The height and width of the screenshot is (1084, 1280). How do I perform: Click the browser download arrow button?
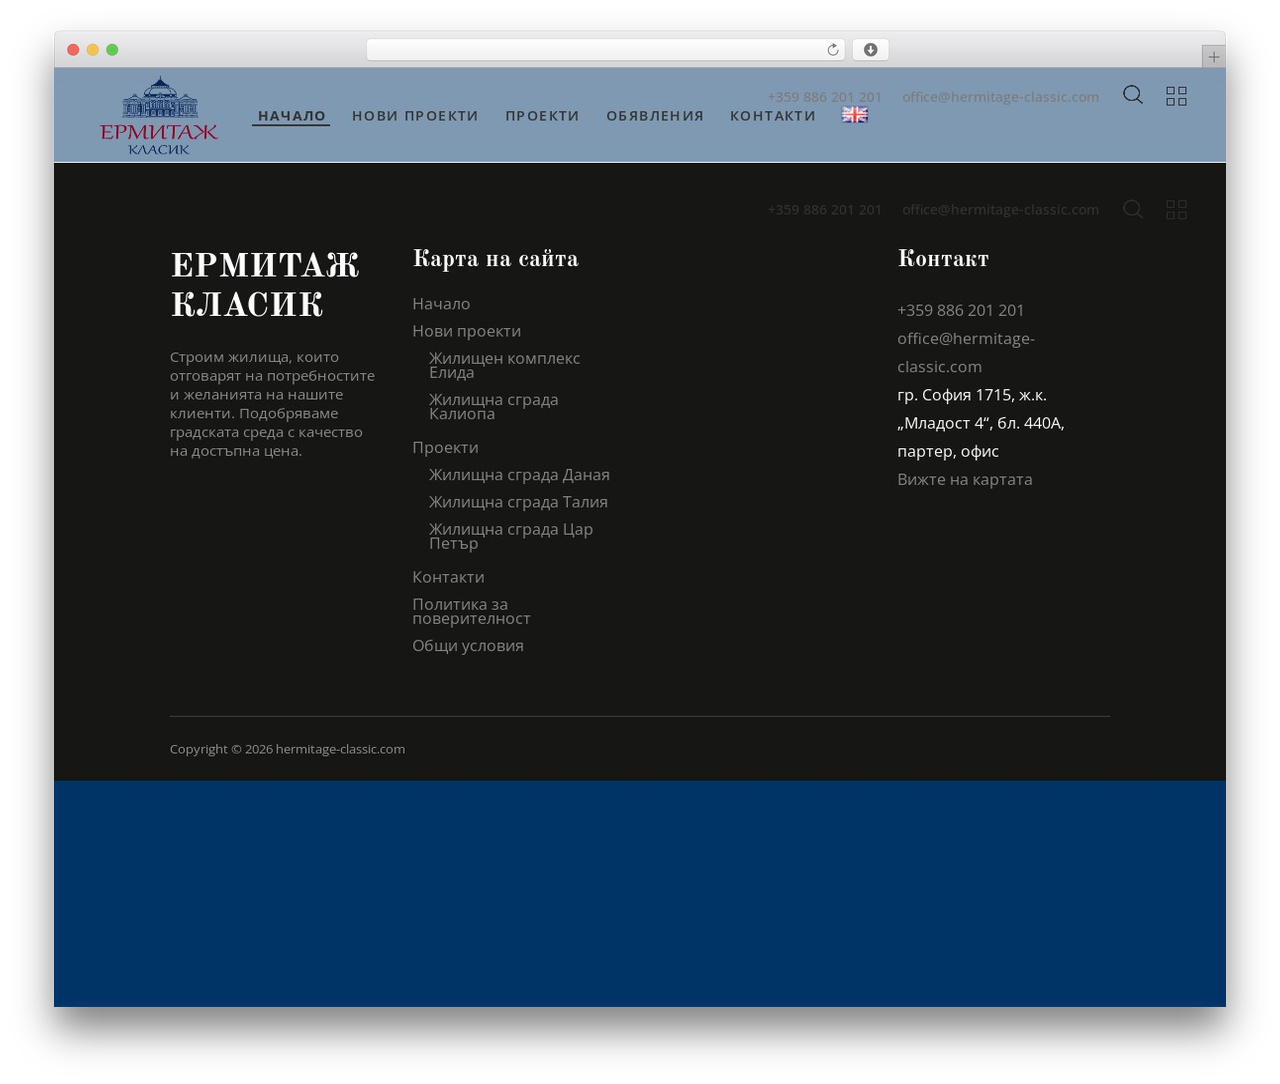click(x=870, y=50)
